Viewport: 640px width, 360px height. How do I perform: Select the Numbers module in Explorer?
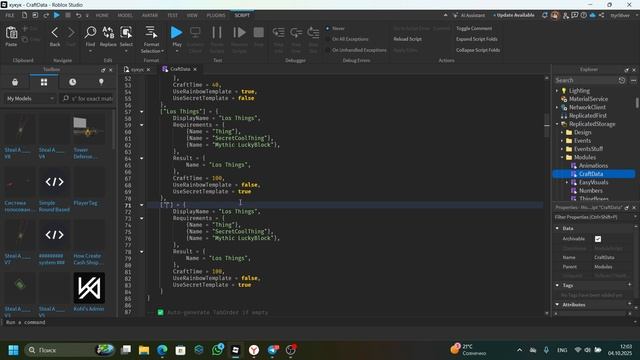coord(591,191)
